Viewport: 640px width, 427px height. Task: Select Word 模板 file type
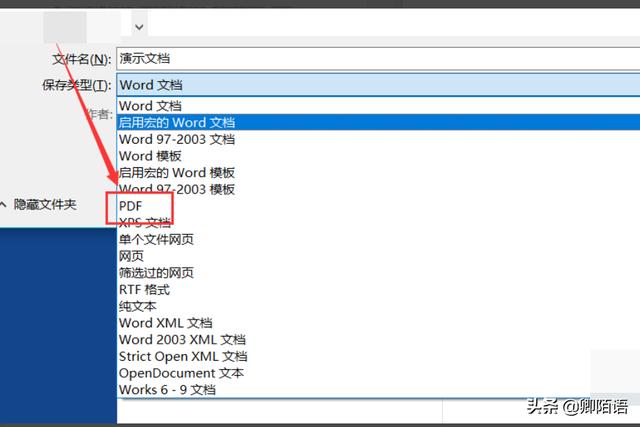tap(150, 156)
